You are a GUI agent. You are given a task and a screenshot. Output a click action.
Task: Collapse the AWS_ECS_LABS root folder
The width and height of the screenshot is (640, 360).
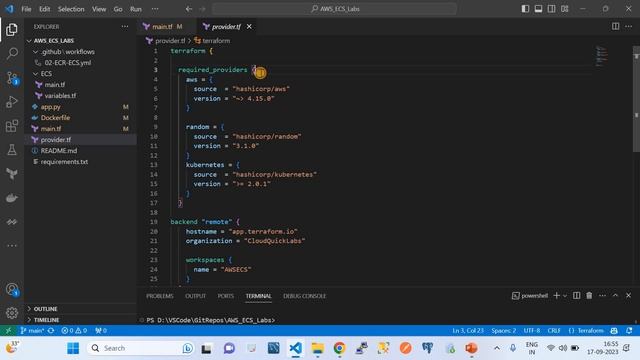click(x=80, y=41)
